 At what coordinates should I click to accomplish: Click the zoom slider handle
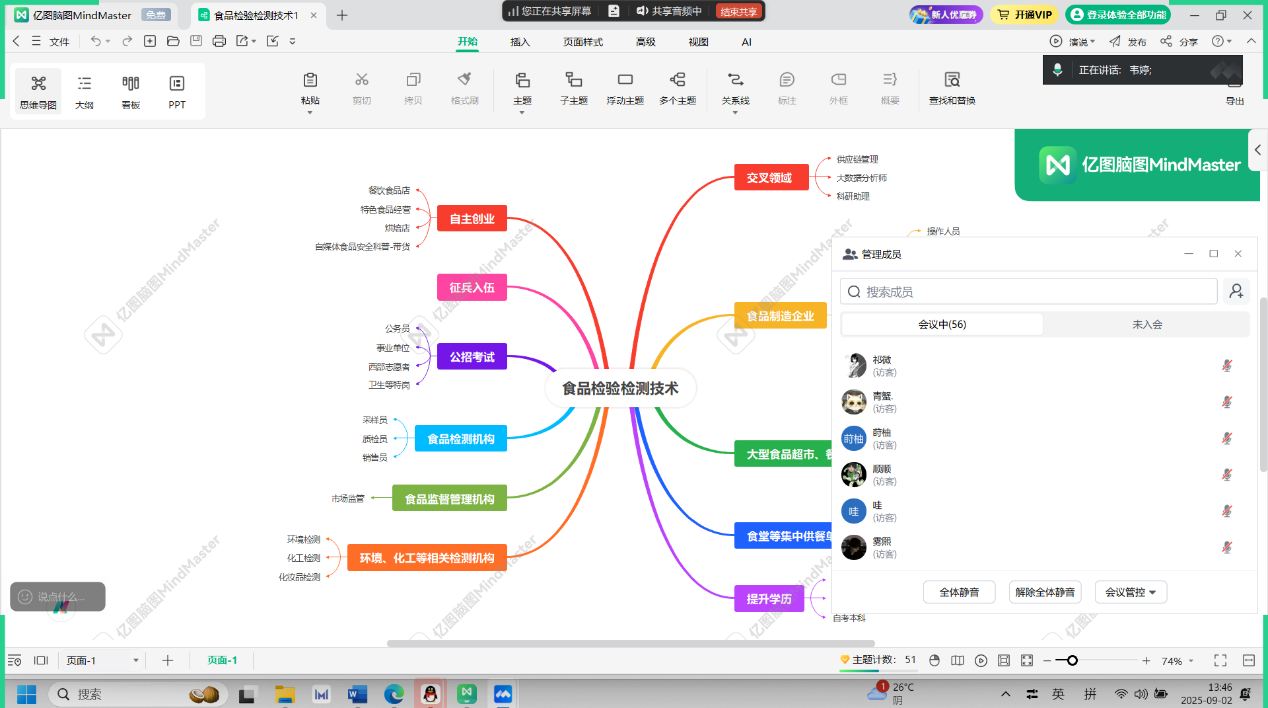(1072, 661)
